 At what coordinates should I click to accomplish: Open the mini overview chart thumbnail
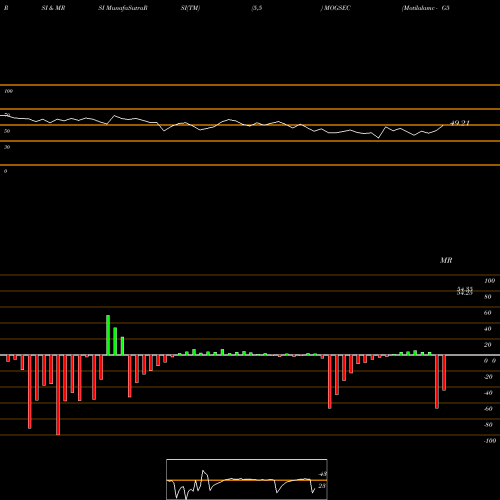[x=247, y=479]
